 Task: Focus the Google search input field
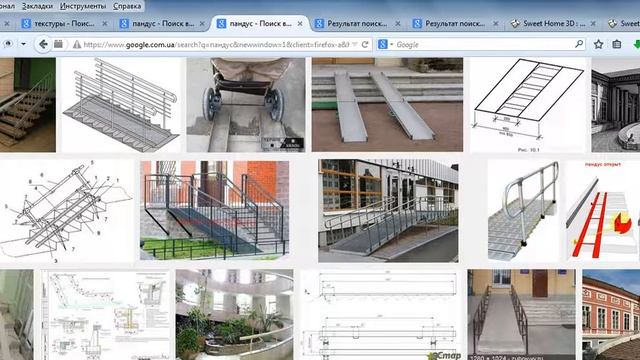[484, 44]
